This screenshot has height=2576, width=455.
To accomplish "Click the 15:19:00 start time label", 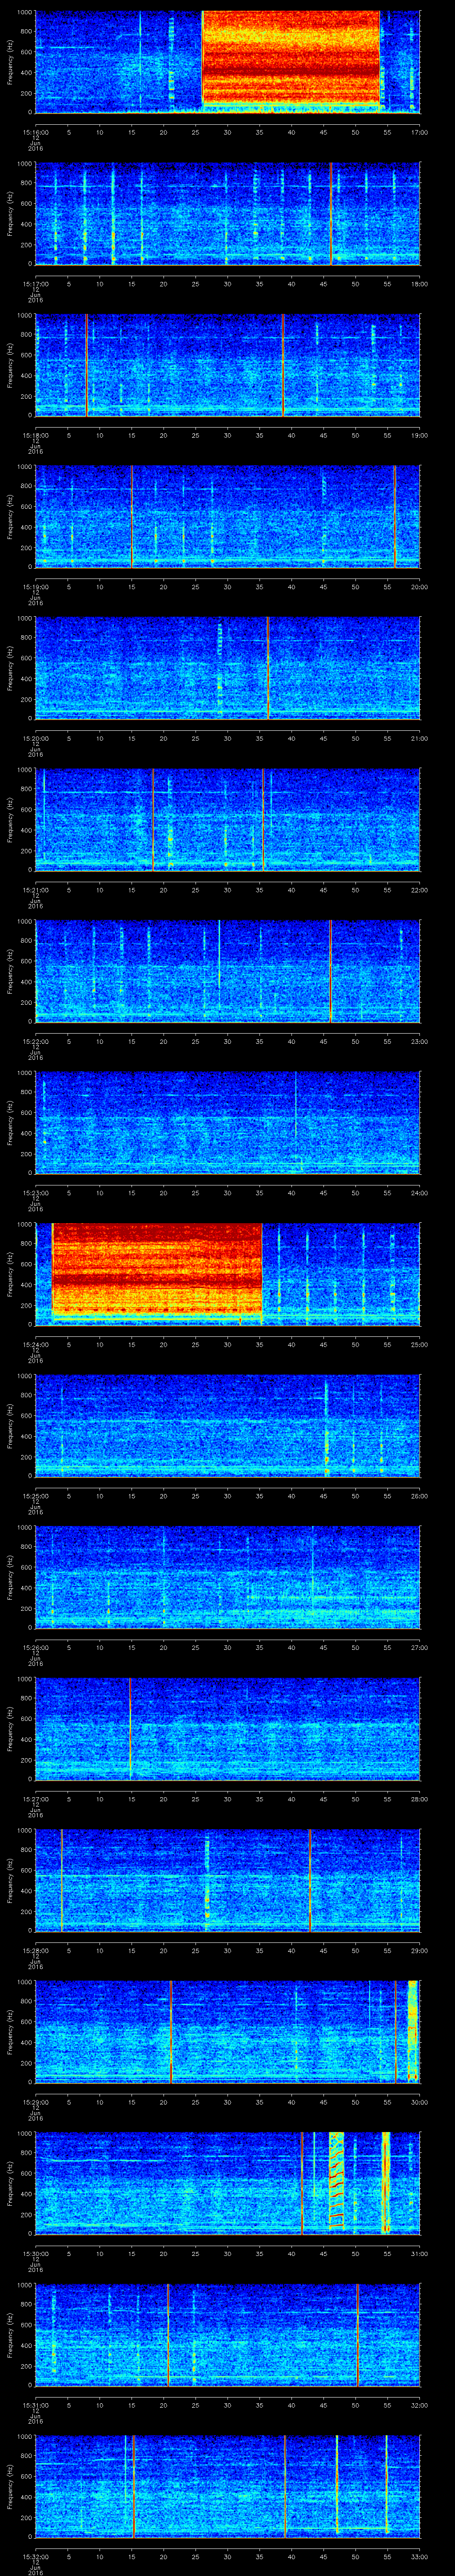I will pos(35,586).
